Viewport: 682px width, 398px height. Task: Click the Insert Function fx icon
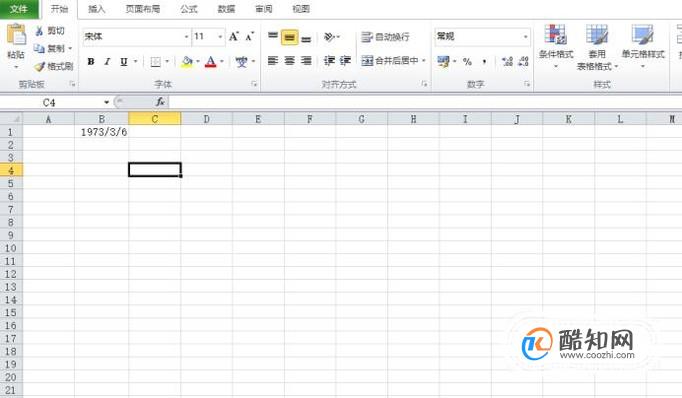(x=160, y=102)
